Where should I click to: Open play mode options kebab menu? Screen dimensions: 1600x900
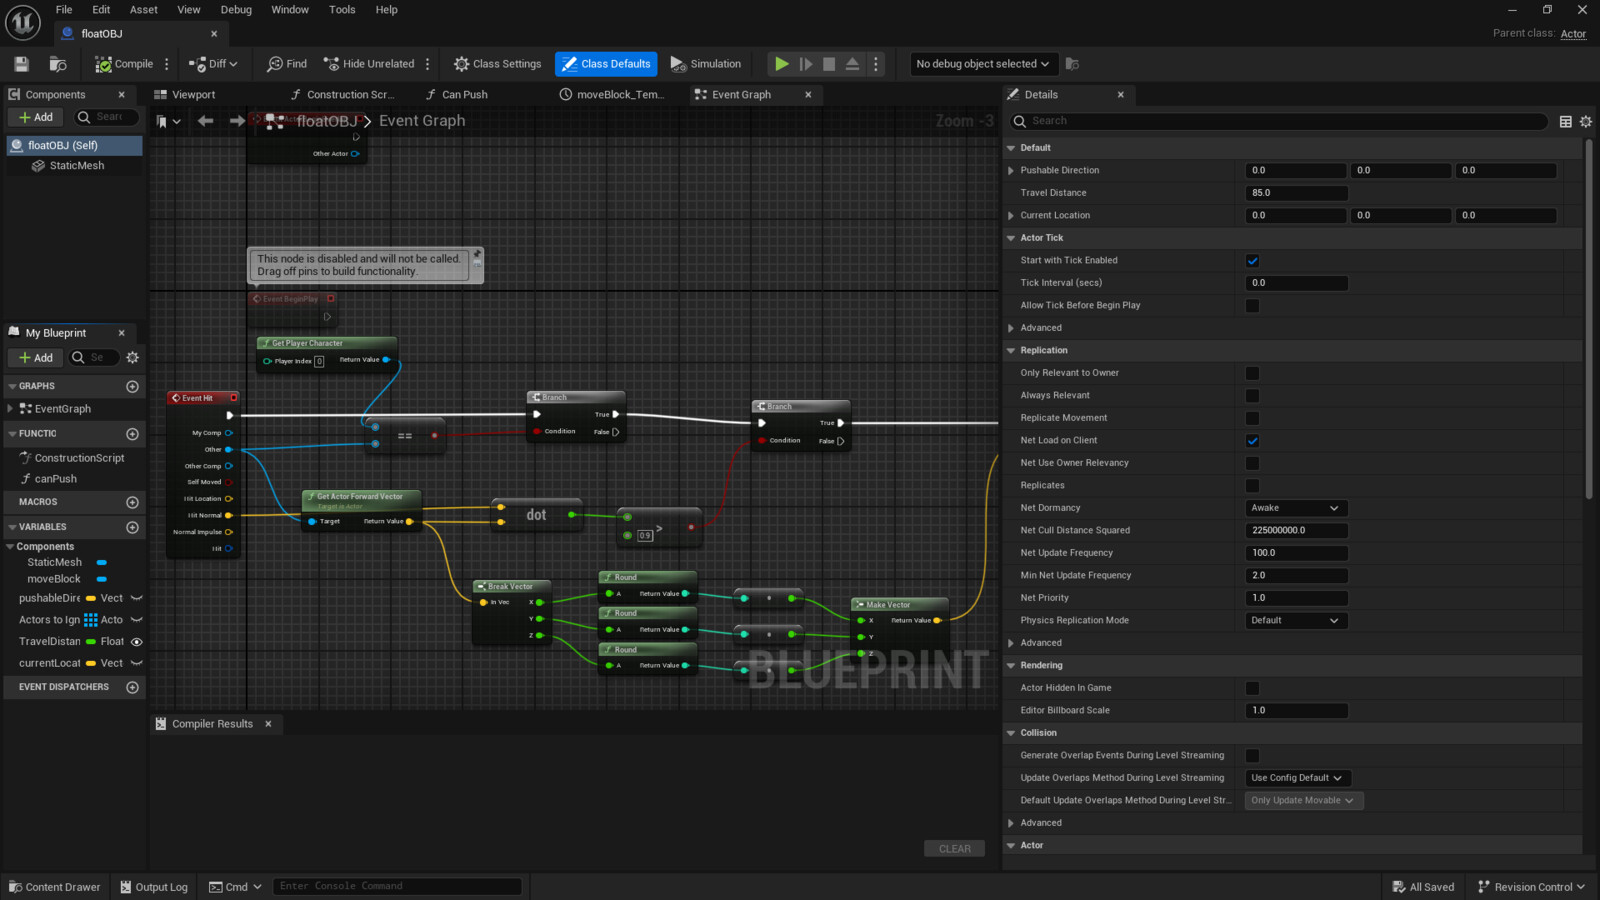tap(876, 64)
